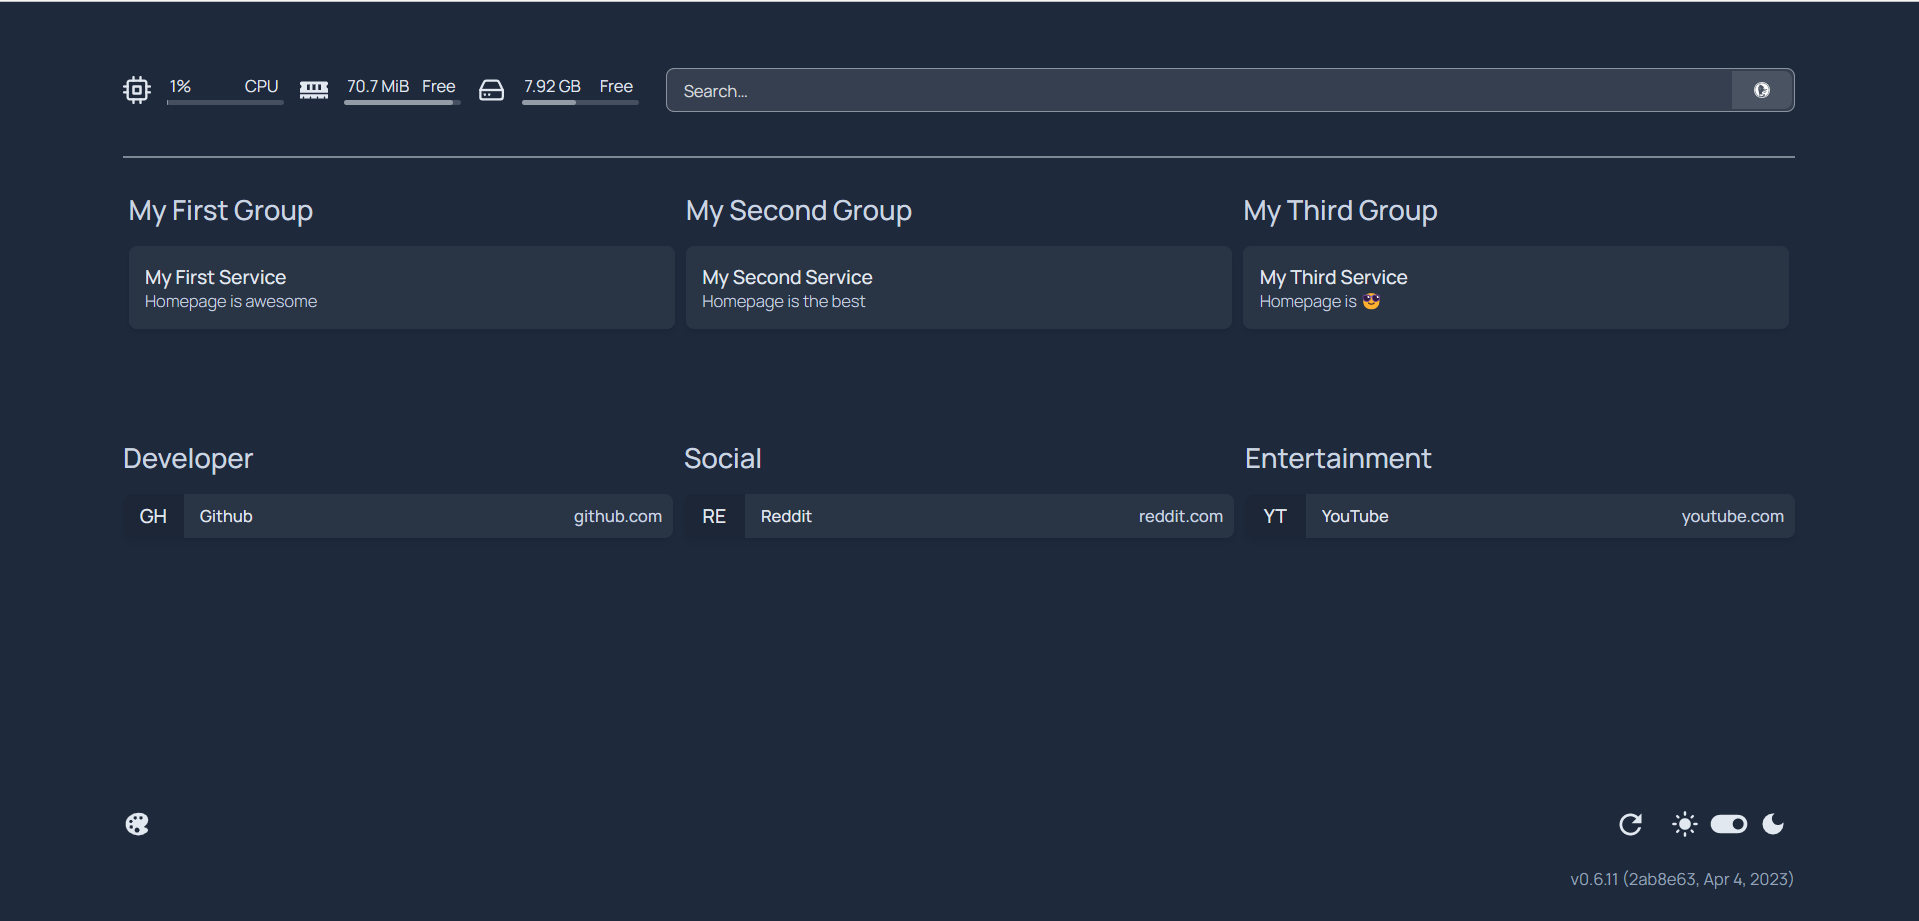The image size is (1919, 921).
Task: Open the YouTube bookmark
Action: click(x=1520, y=516)
